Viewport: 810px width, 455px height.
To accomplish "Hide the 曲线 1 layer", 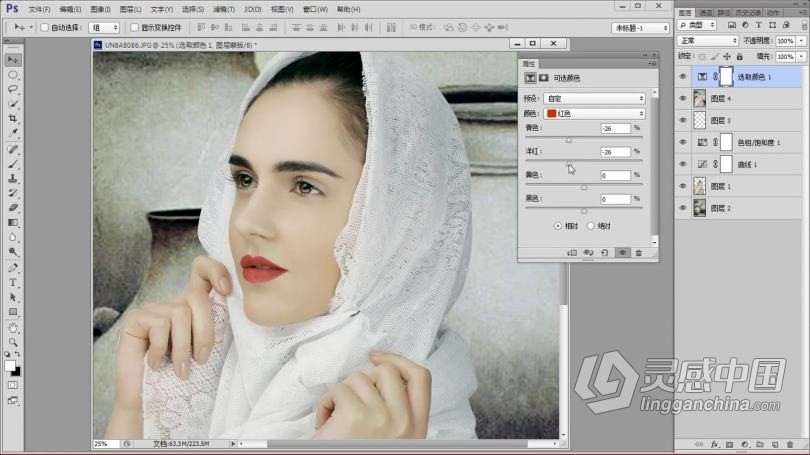I will tap(683, 164).
